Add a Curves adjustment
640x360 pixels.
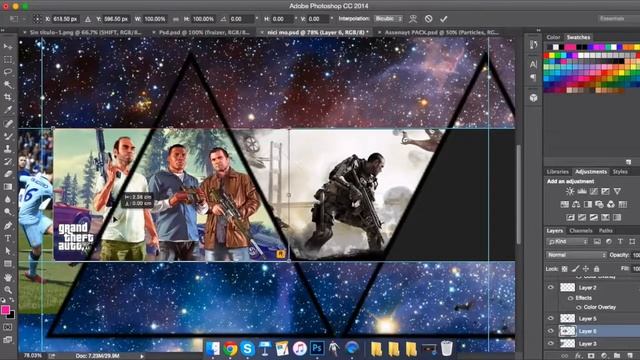594,191
